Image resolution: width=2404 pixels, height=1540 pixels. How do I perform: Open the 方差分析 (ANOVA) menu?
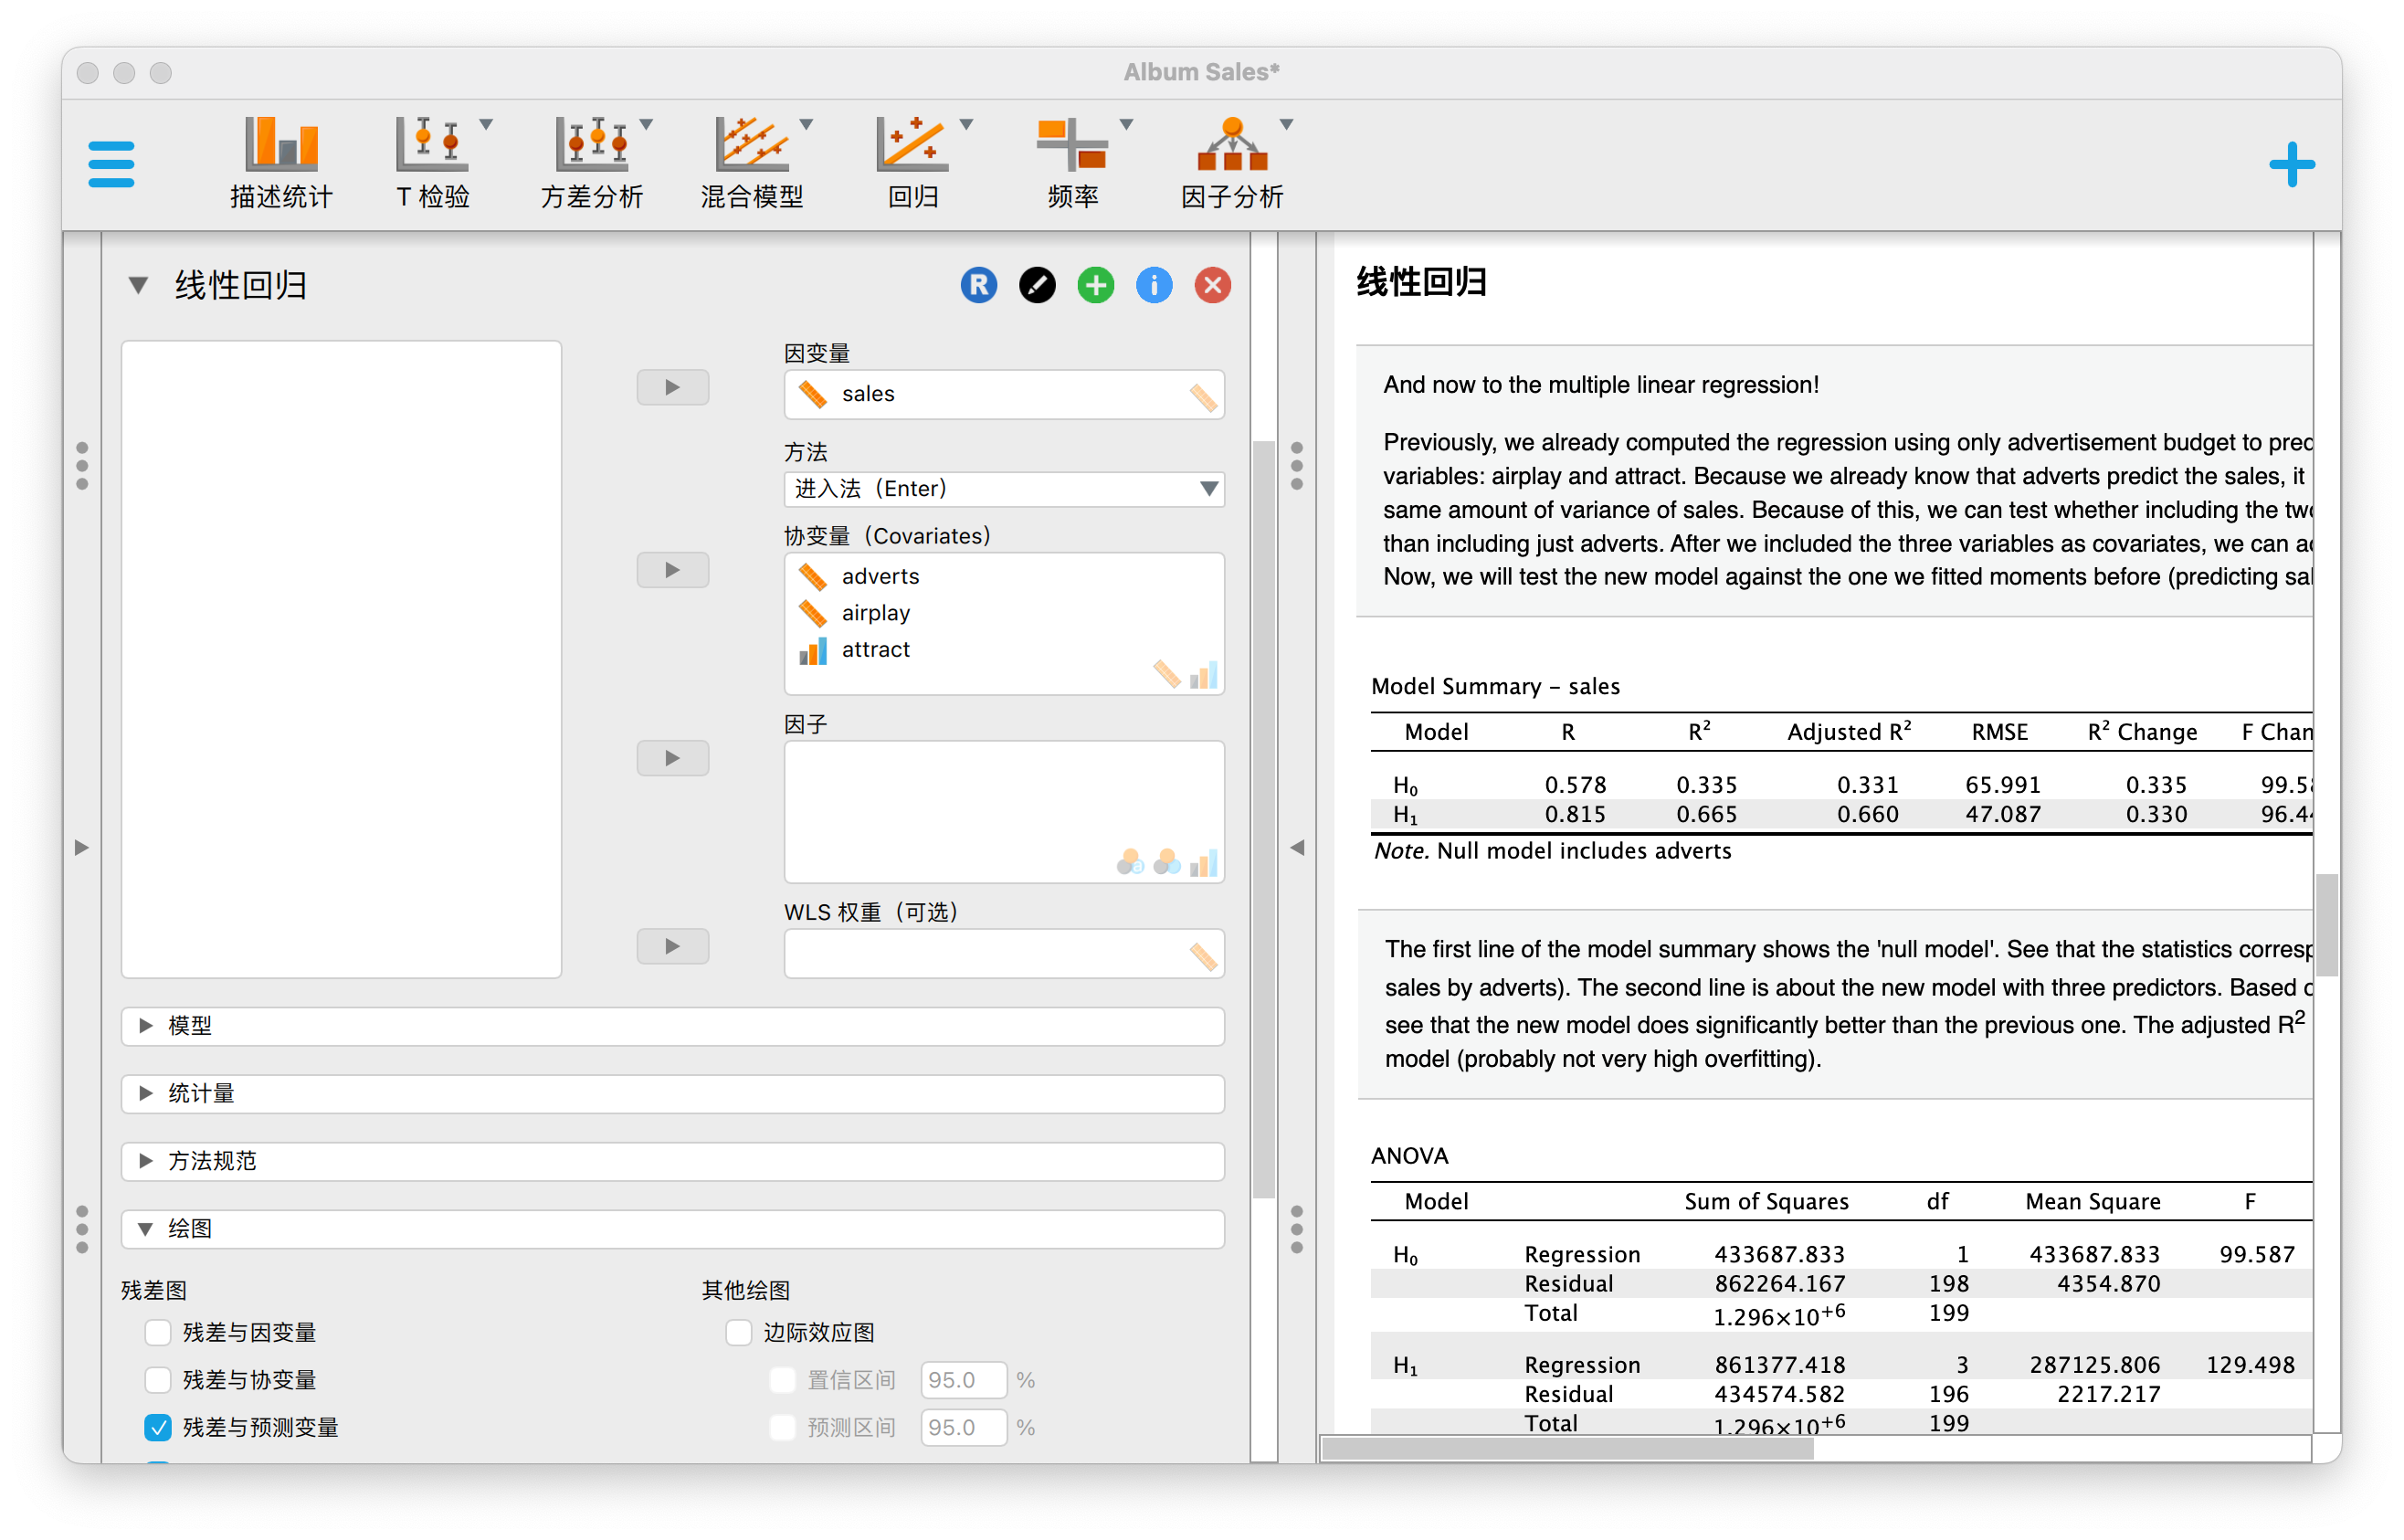pyautogui.click(x=592, y=162)
